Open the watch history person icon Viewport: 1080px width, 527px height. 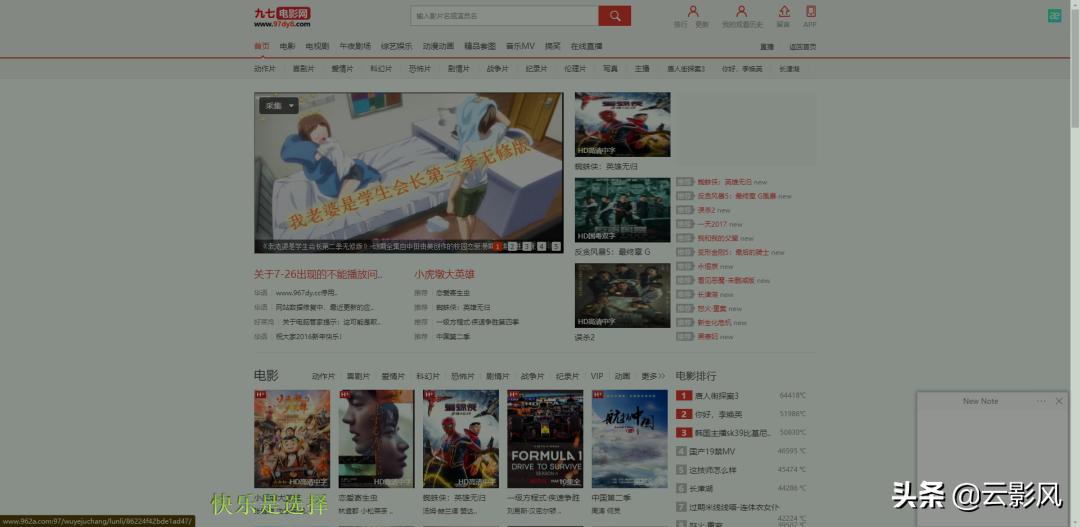[742, 12]
